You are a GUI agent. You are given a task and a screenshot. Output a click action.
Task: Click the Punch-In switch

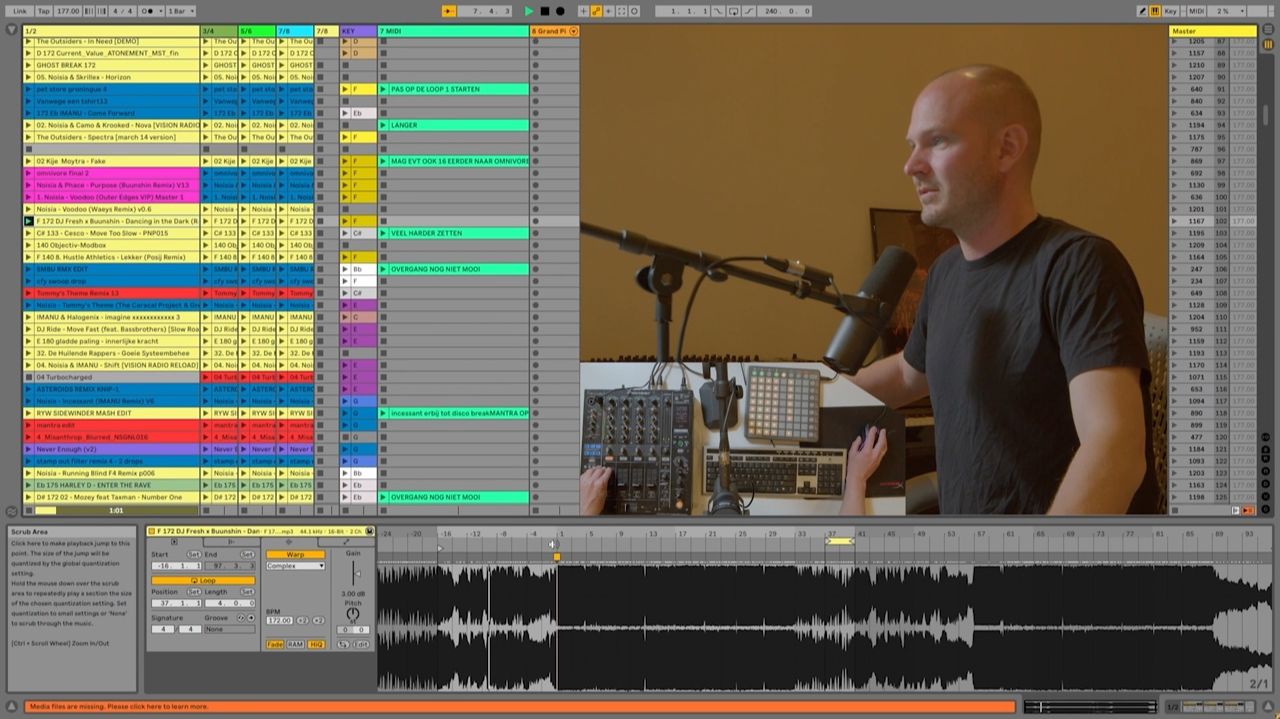[717, 11]
